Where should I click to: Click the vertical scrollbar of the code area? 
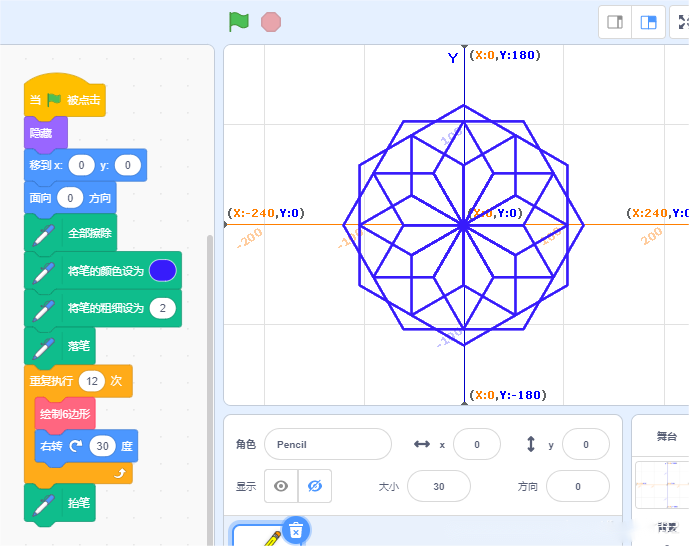(210, 390)
